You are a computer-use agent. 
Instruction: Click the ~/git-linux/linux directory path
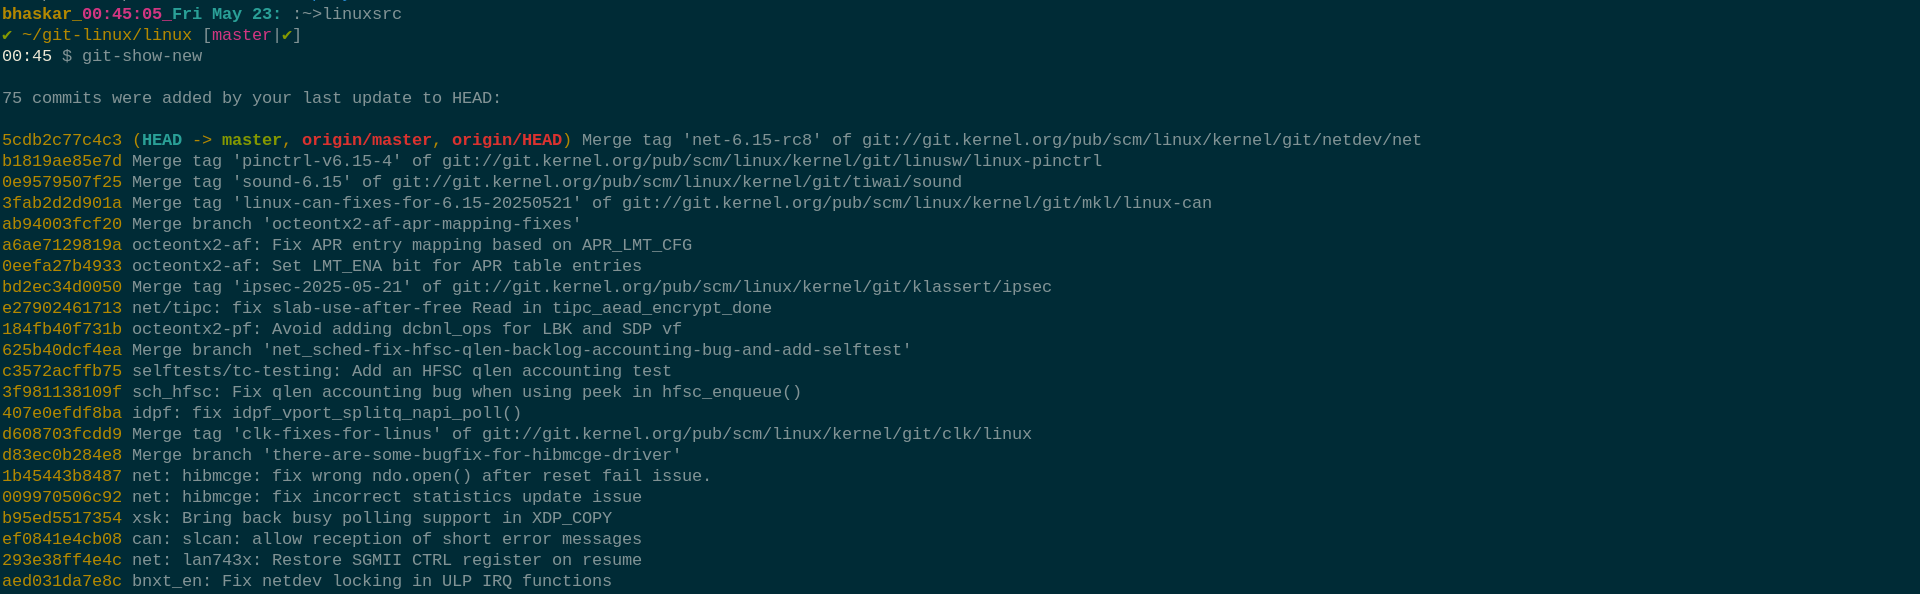click(107, 35)
